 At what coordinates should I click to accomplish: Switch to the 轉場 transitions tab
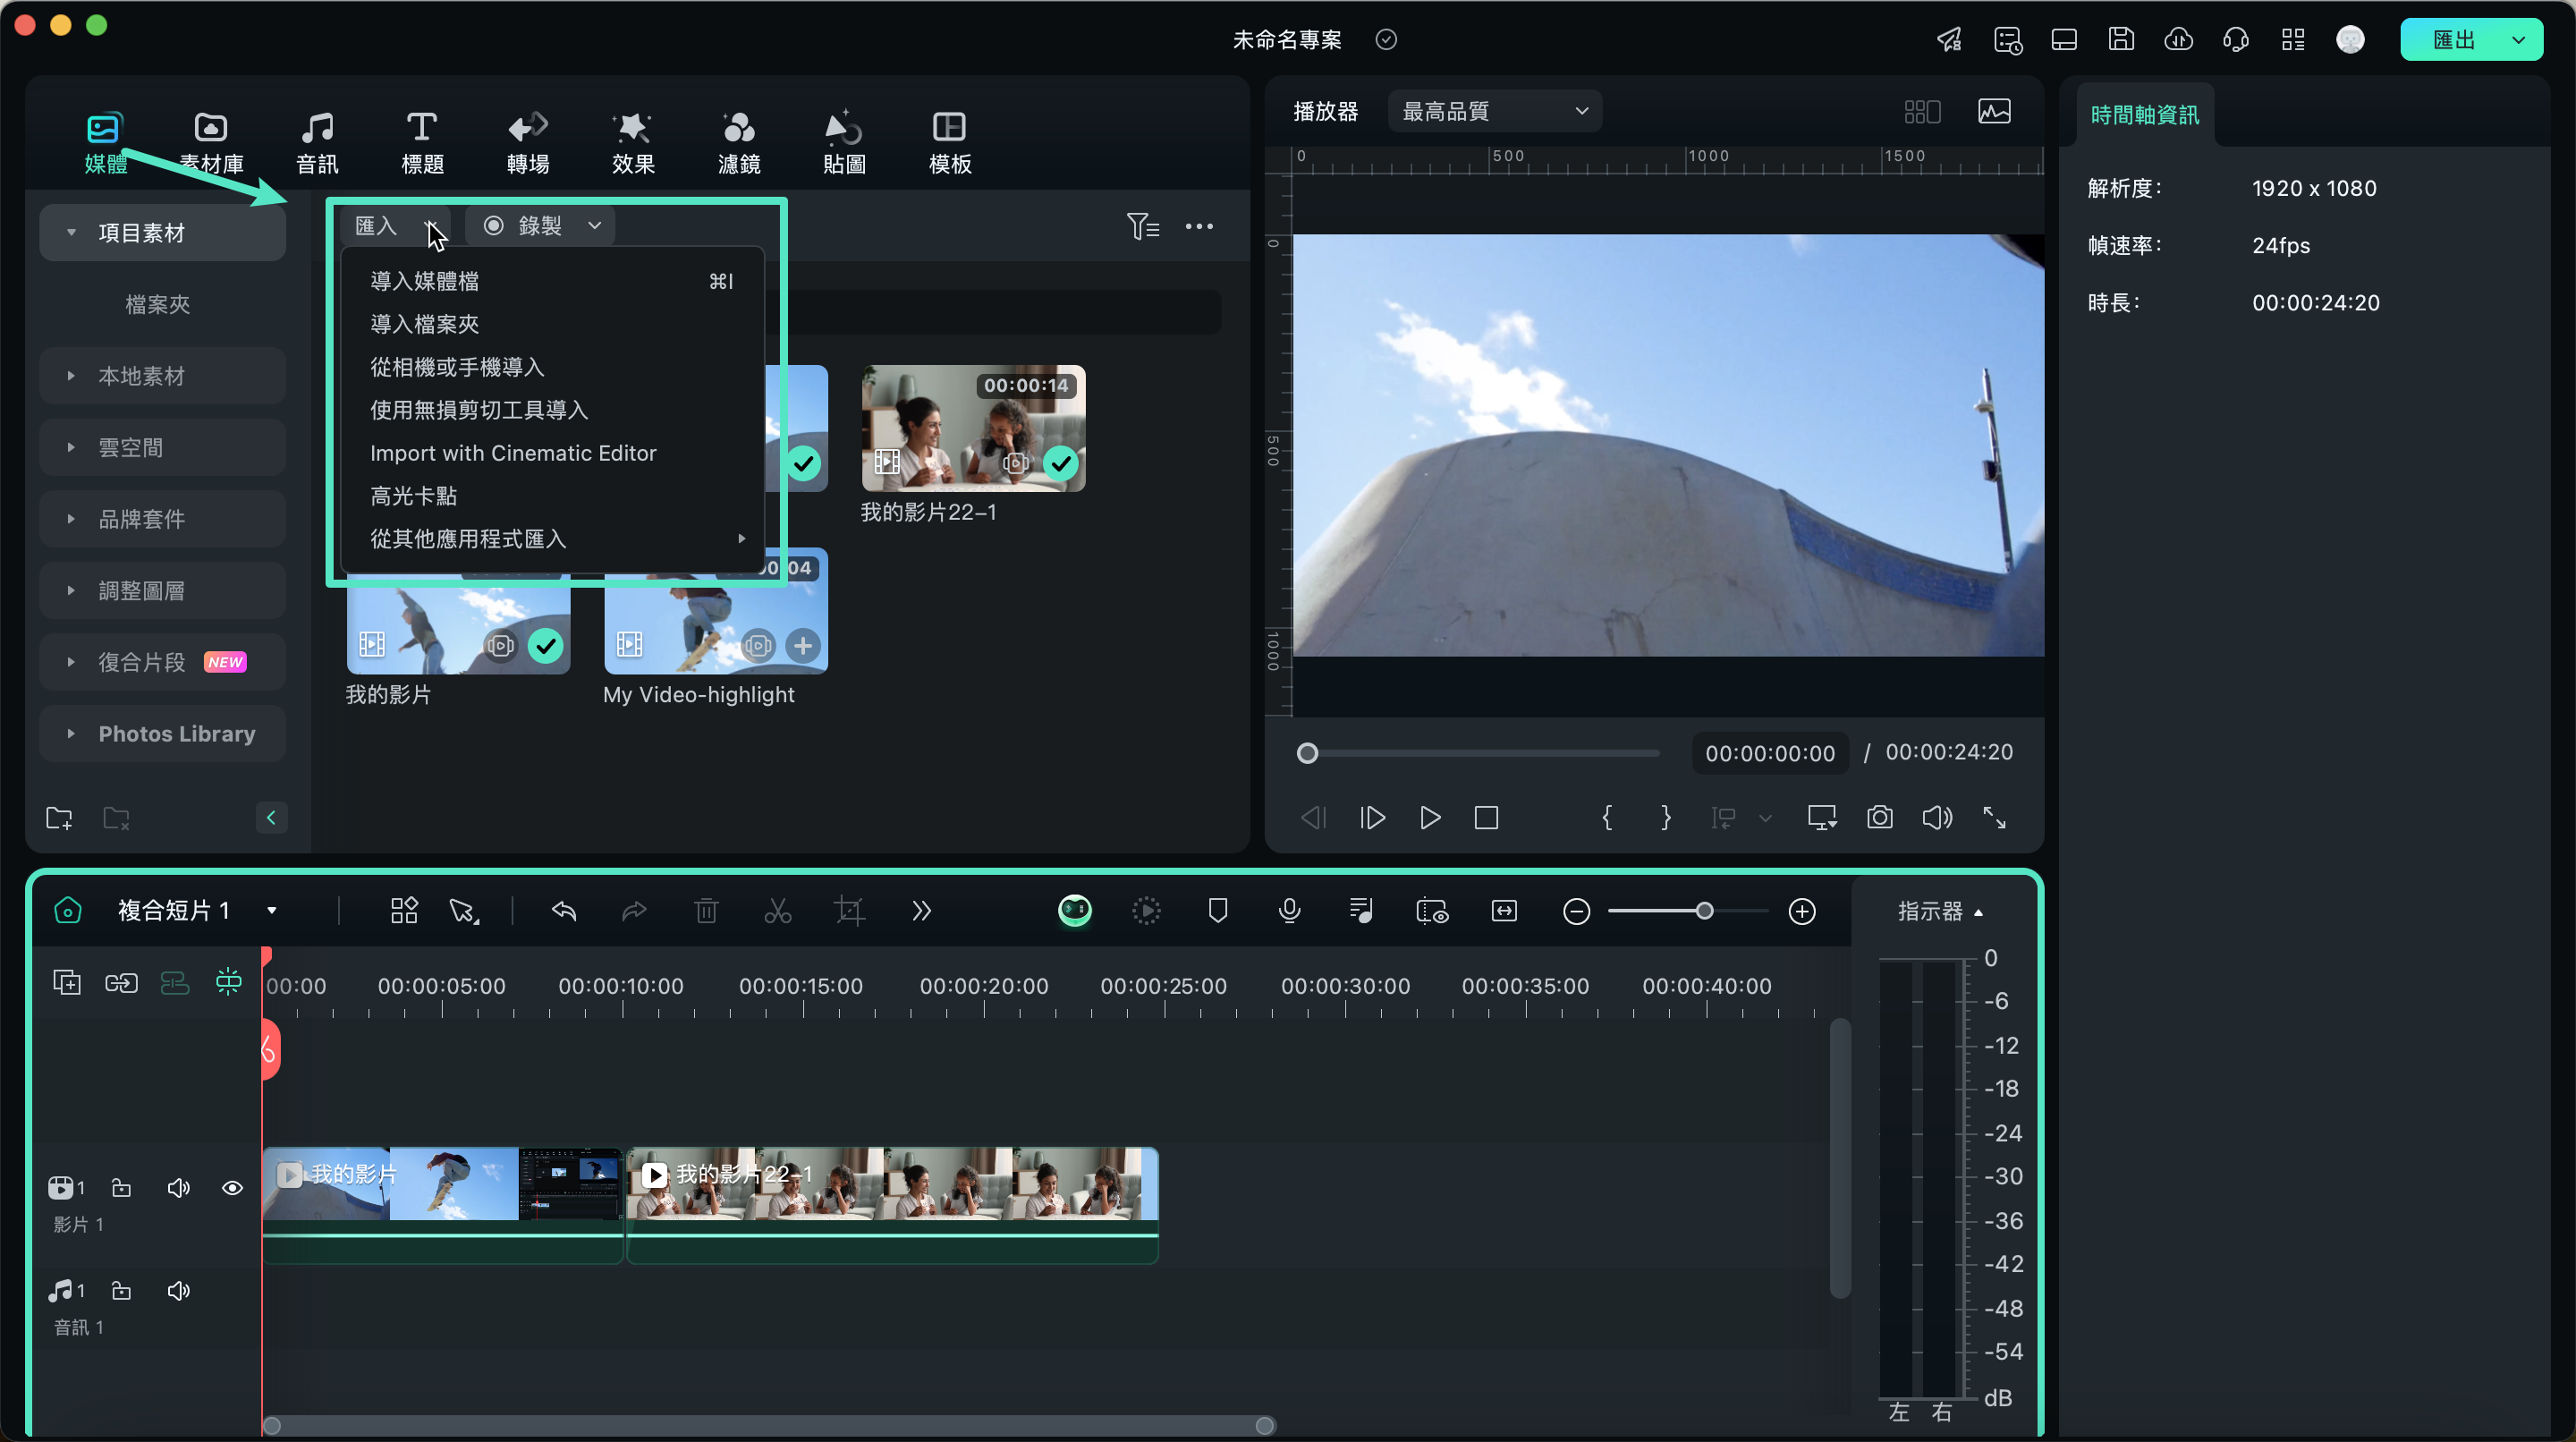point(528,142)
